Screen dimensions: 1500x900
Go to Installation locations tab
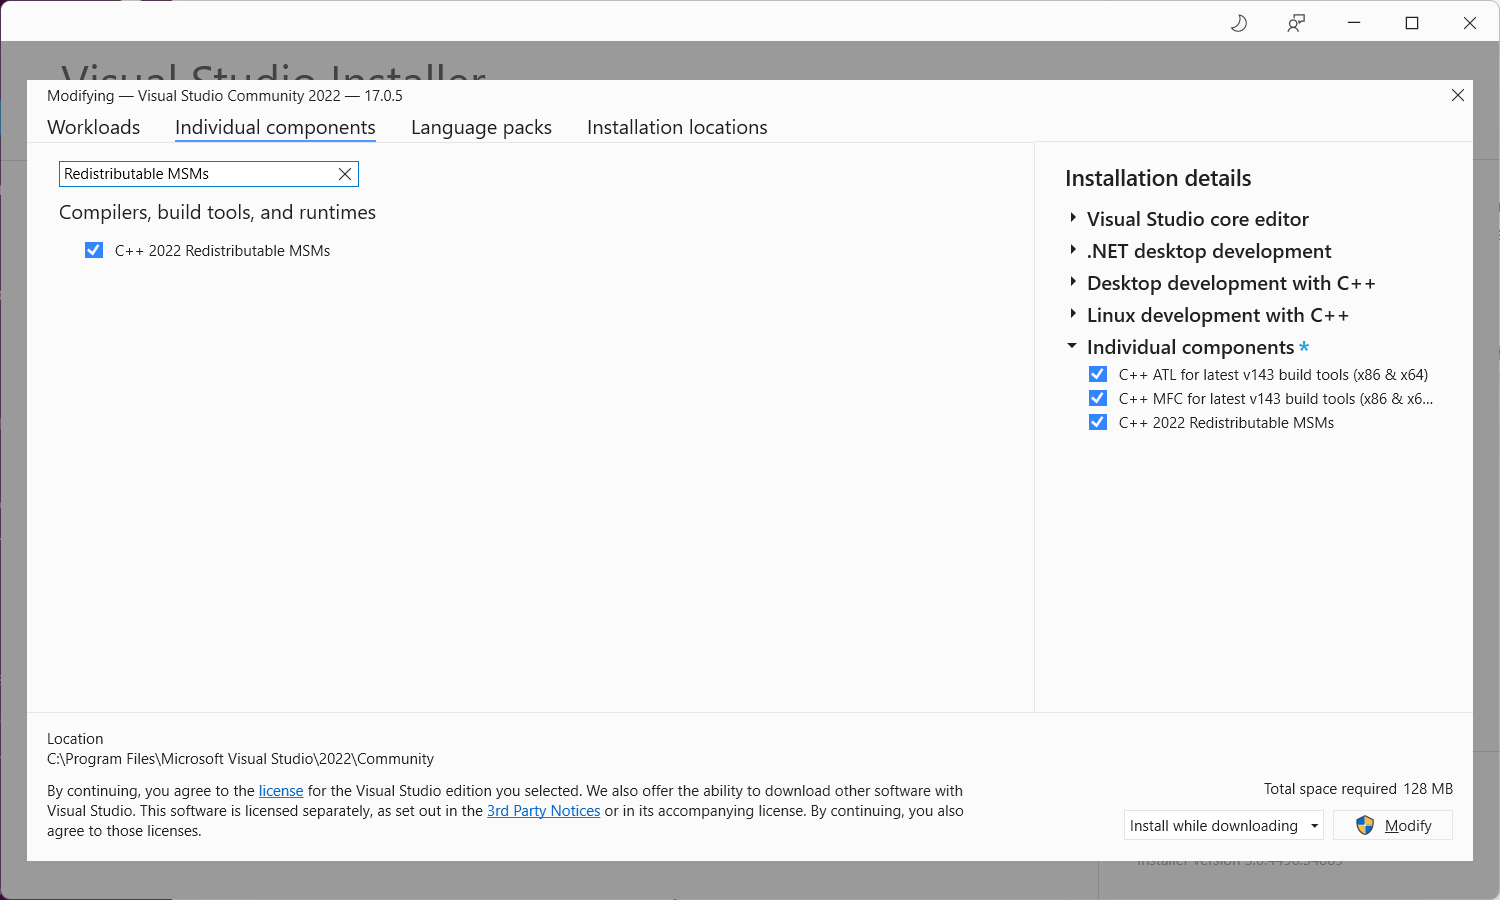677,127
